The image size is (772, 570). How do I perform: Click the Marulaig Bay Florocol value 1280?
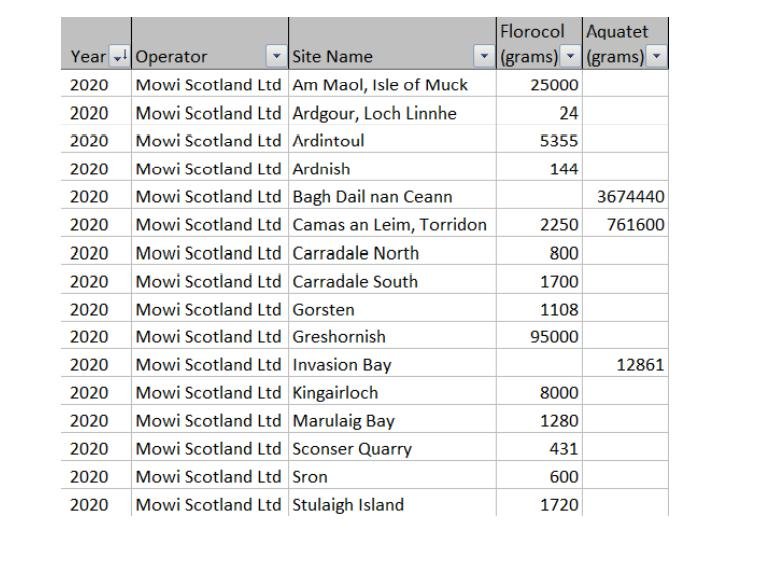[x=558, y=421]
